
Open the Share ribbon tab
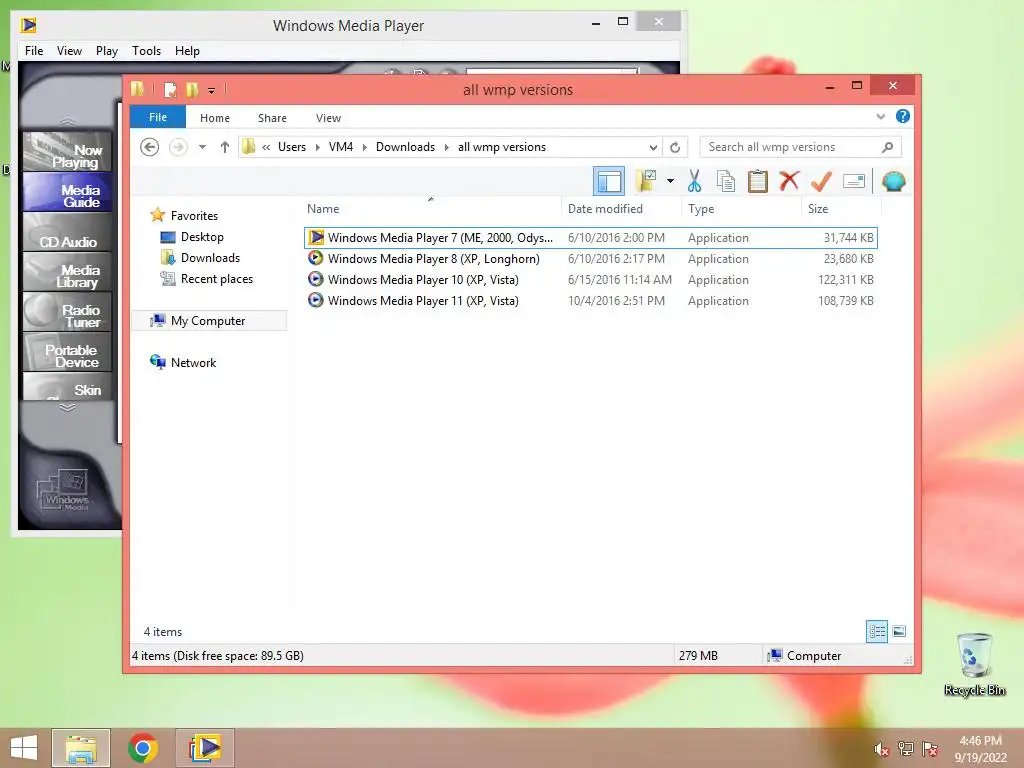[x=272, y=118]
